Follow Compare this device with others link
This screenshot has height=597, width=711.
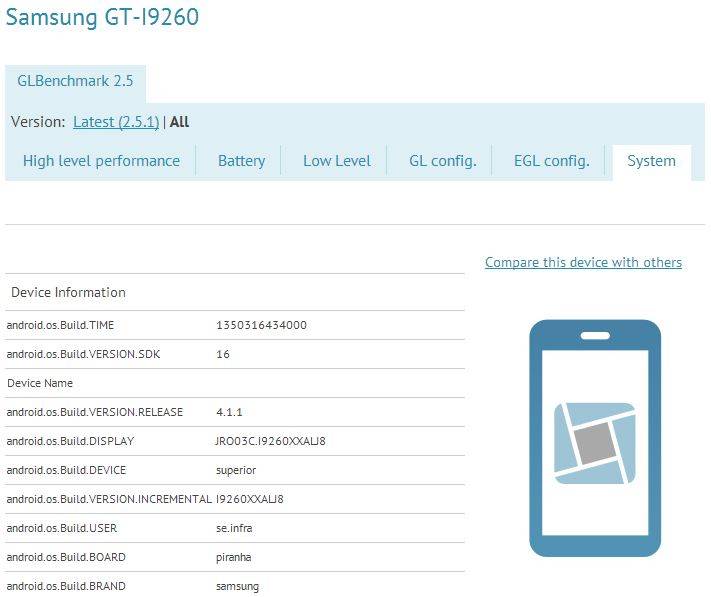583,262
